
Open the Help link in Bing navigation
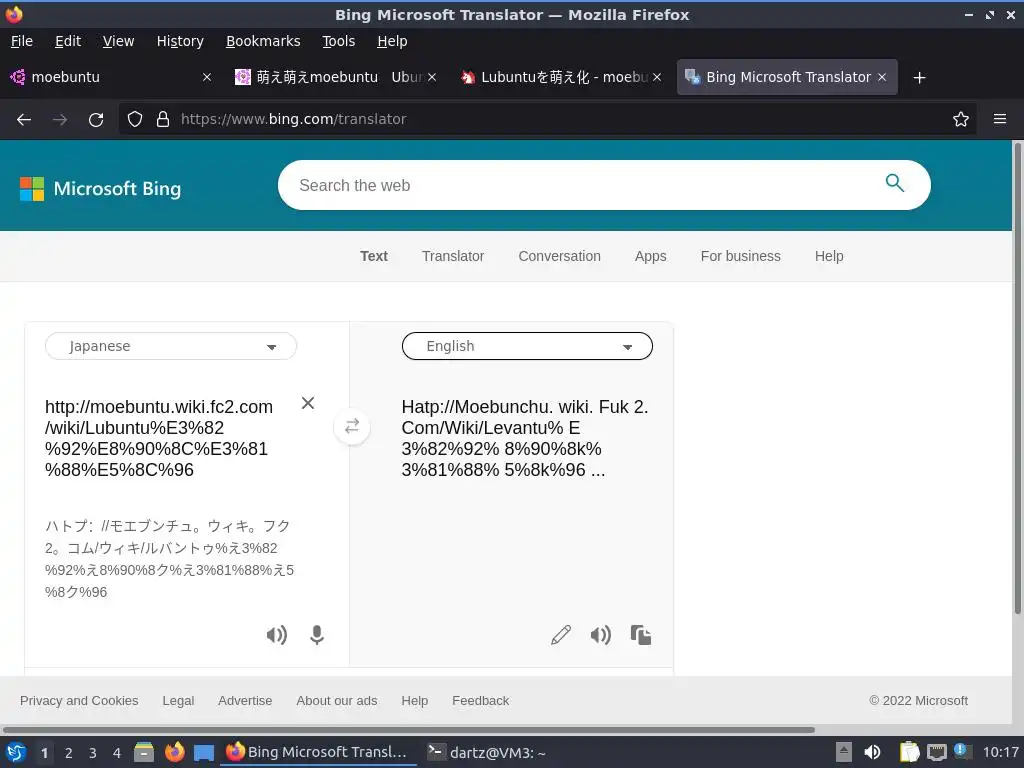[829, 256]
